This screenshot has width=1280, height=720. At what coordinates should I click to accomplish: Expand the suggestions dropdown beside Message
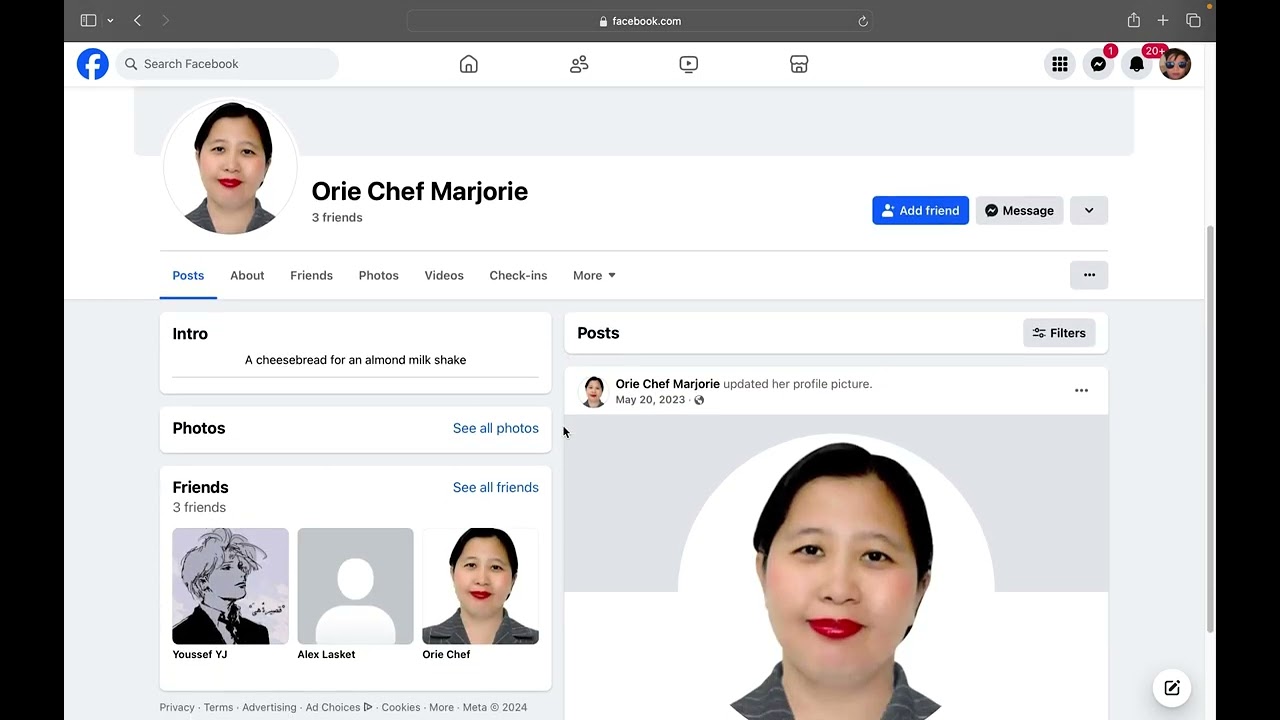(x=1089, y=210)
